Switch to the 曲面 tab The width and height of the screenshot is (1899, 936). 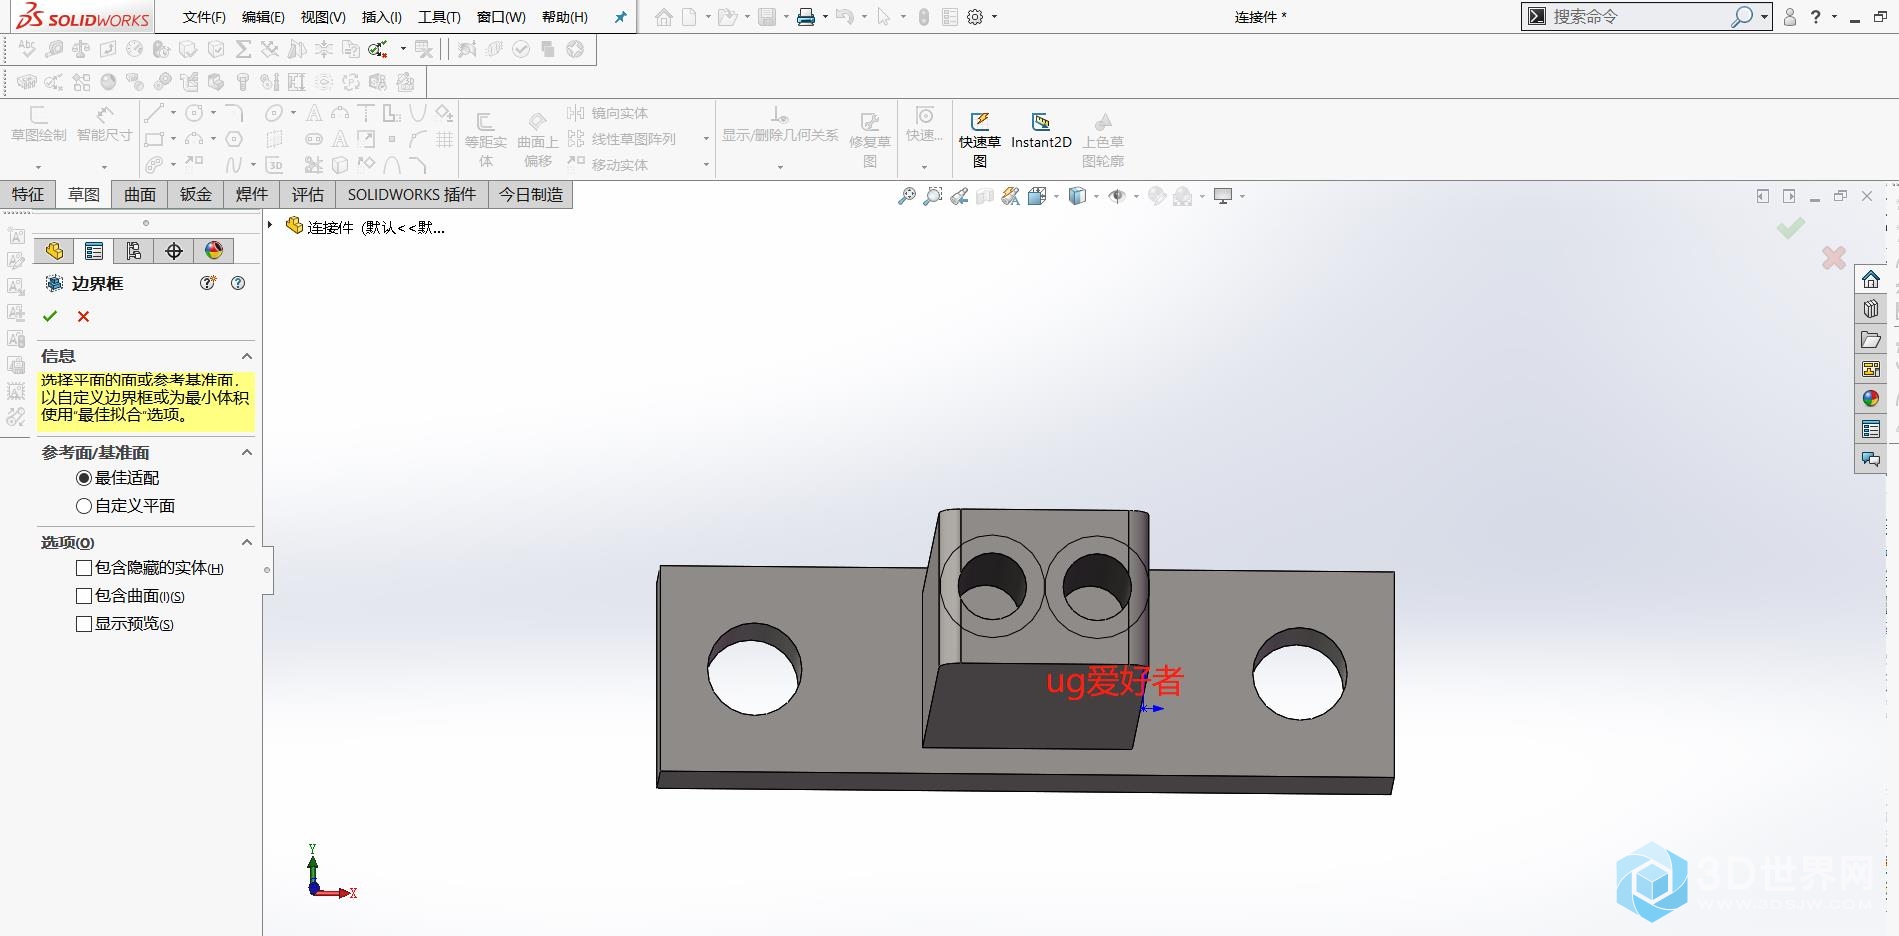coord(140,194)
